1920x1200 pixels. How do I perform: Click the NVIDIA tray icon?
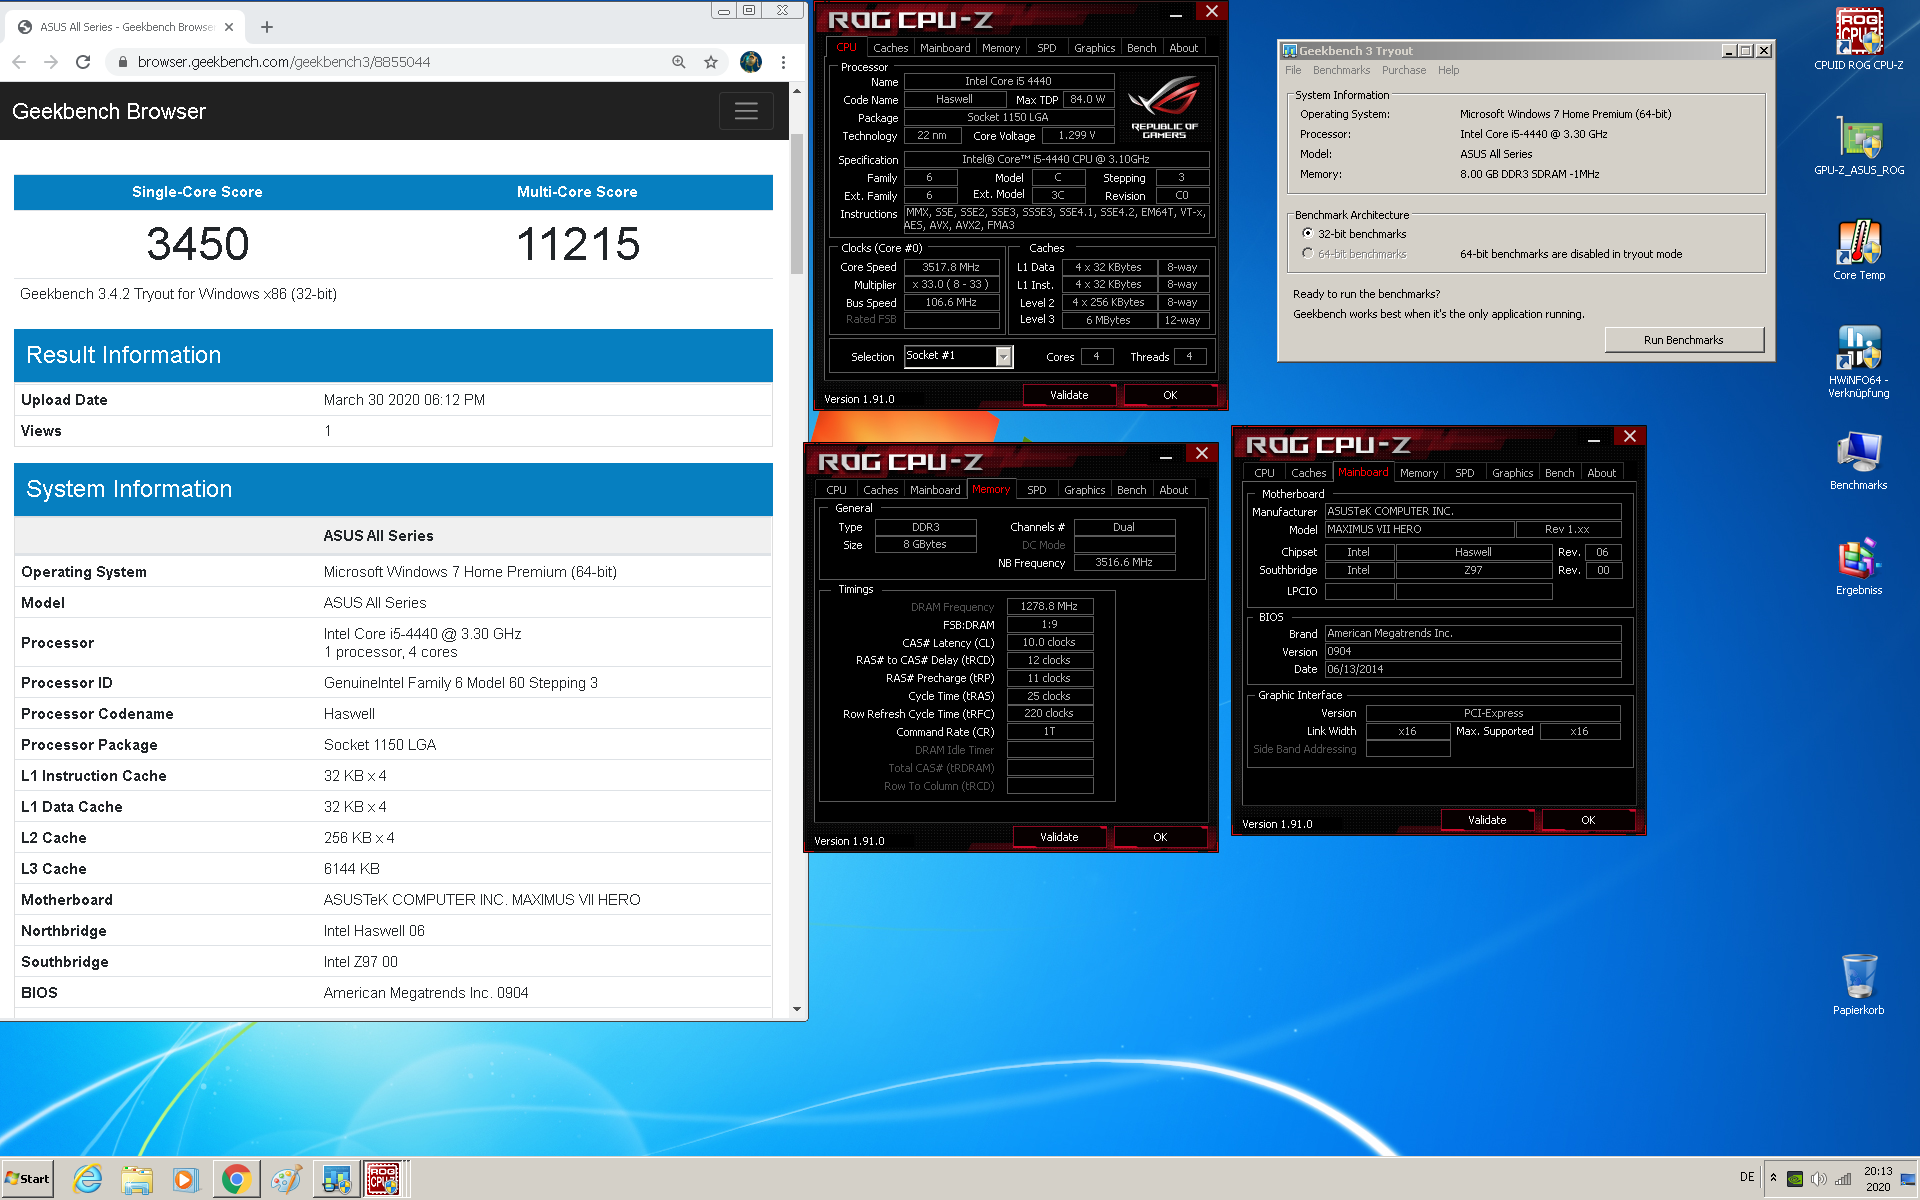pos(1795,1178)
